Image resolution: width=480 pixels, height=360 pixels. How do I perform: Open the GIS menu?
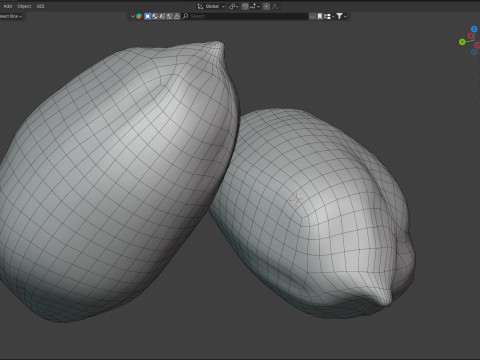[x=40, y=6]
